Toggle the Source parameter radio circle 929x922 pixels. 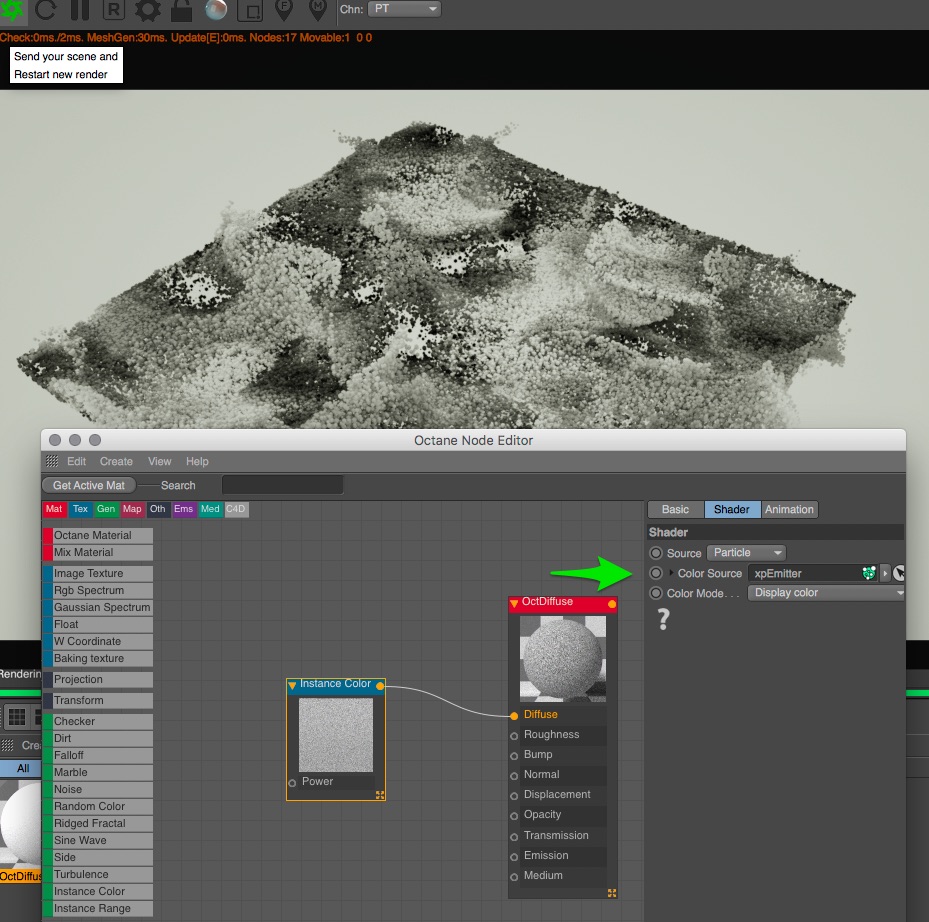tap(656, 553)
